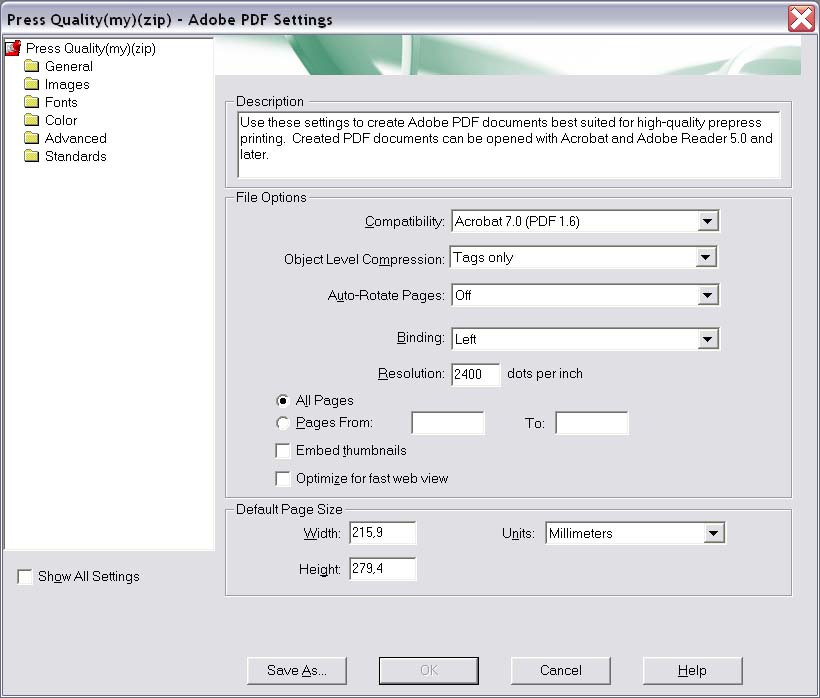Click the Pages From start field
Screen dimensions: 820x698
448,423
